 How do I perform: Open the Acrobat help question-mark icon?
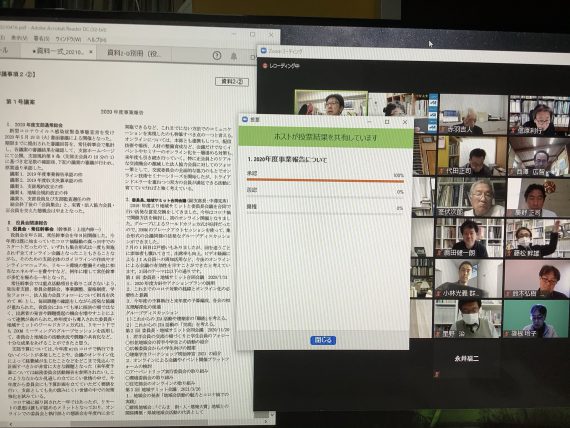pyautogui.click(x=217, y=56)
